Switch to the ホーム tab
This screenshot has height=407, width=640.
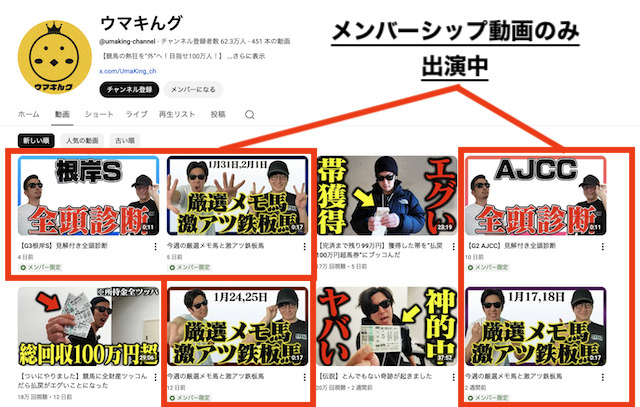point(29,115)
